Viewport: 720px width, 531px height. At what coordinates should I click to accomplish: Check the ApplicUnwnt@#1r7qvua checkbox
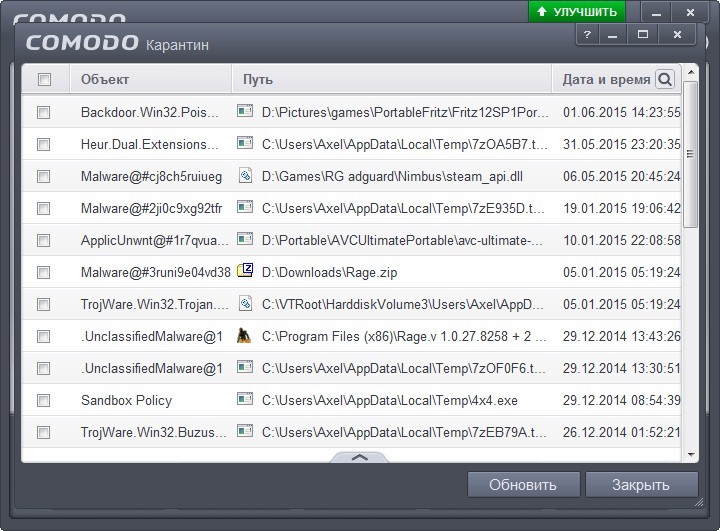(44, 240)
